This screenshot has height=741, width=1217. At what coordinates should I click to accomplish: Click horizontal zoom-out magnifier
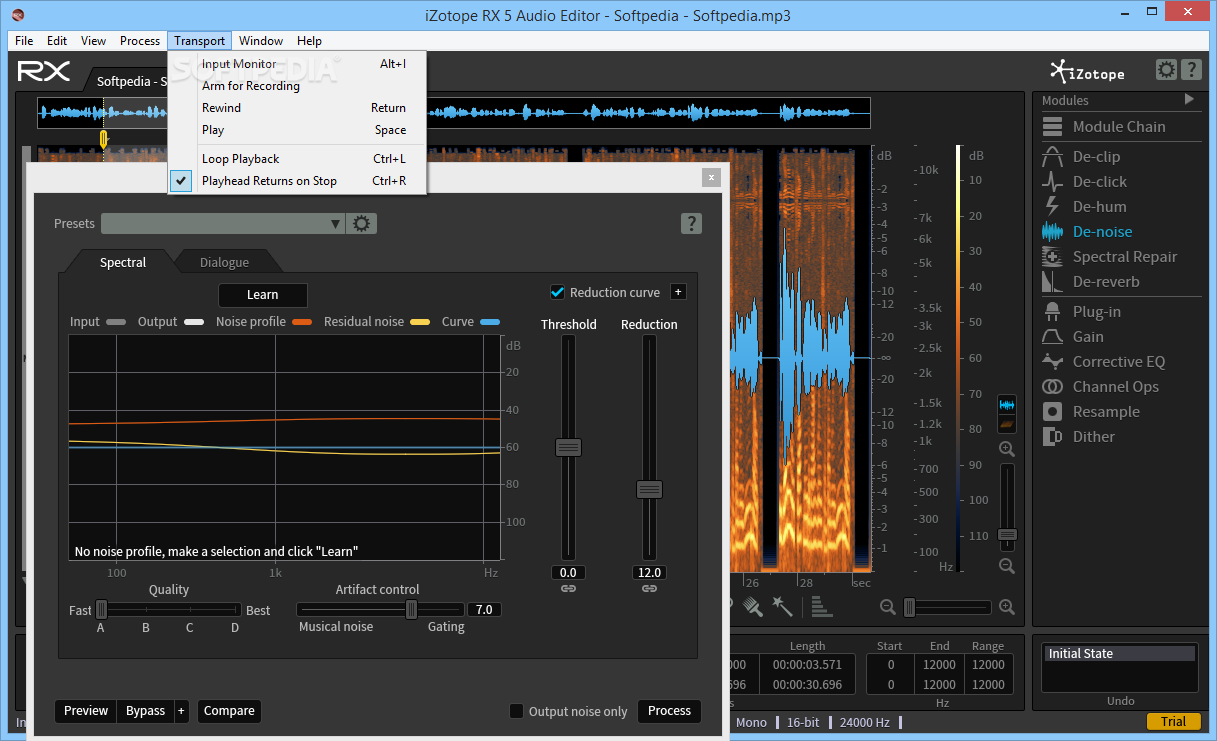point(888,607)
